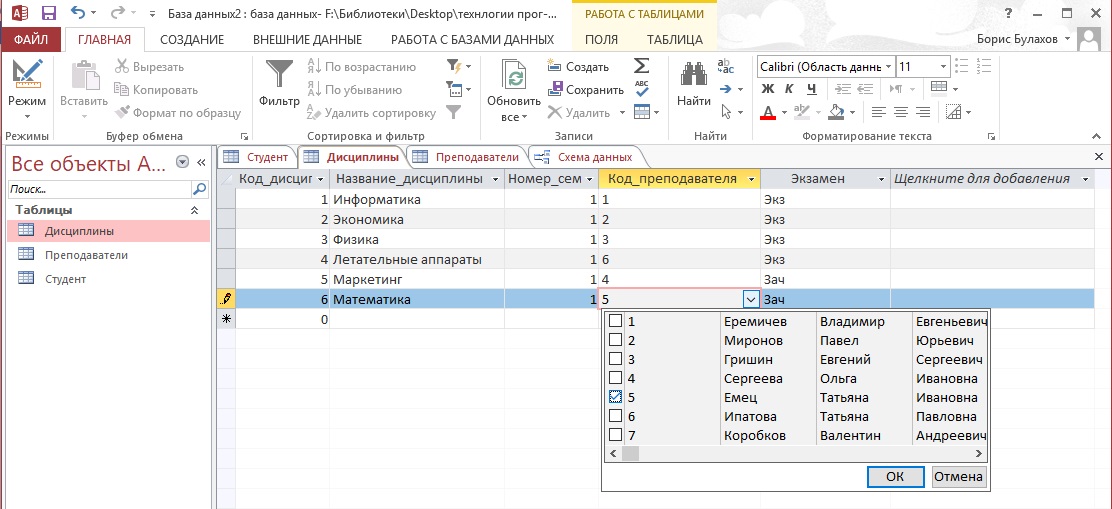Toggle Bold text formatting
This screenshot has height=509, width=1112.
(x=768, y=89)
